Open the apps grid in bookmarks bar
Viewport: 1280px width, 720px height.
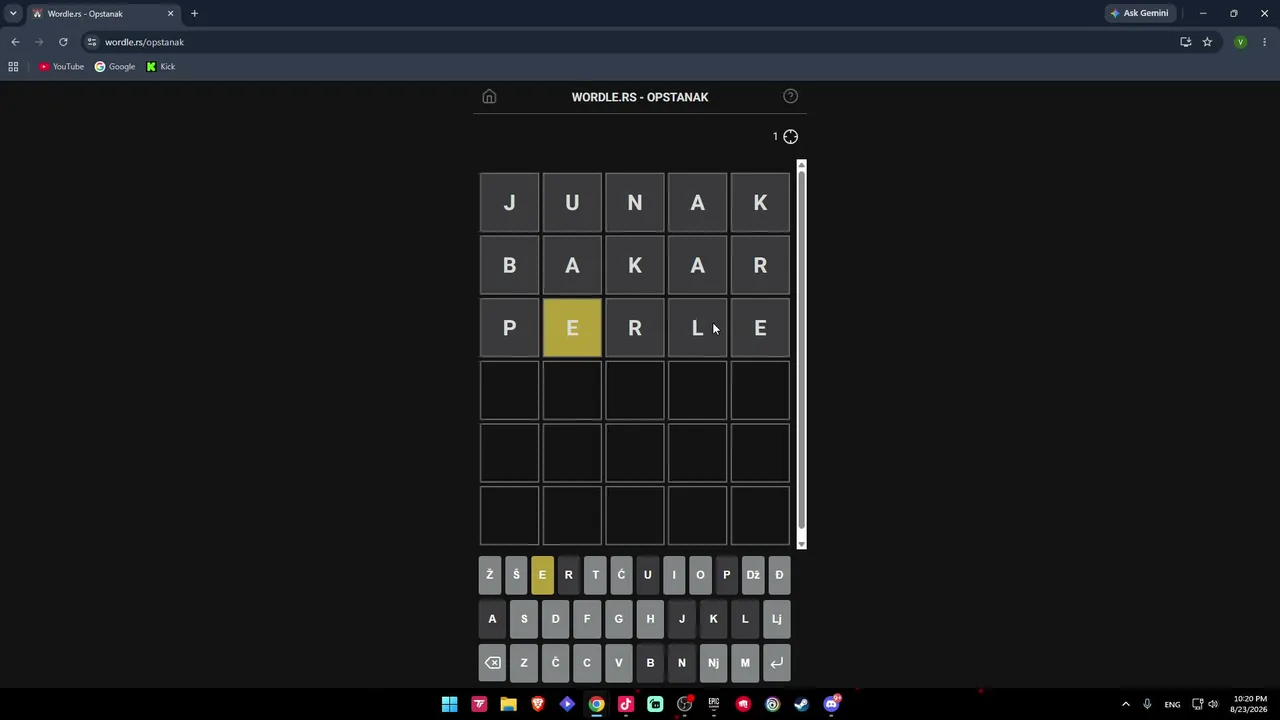point(13,67)
